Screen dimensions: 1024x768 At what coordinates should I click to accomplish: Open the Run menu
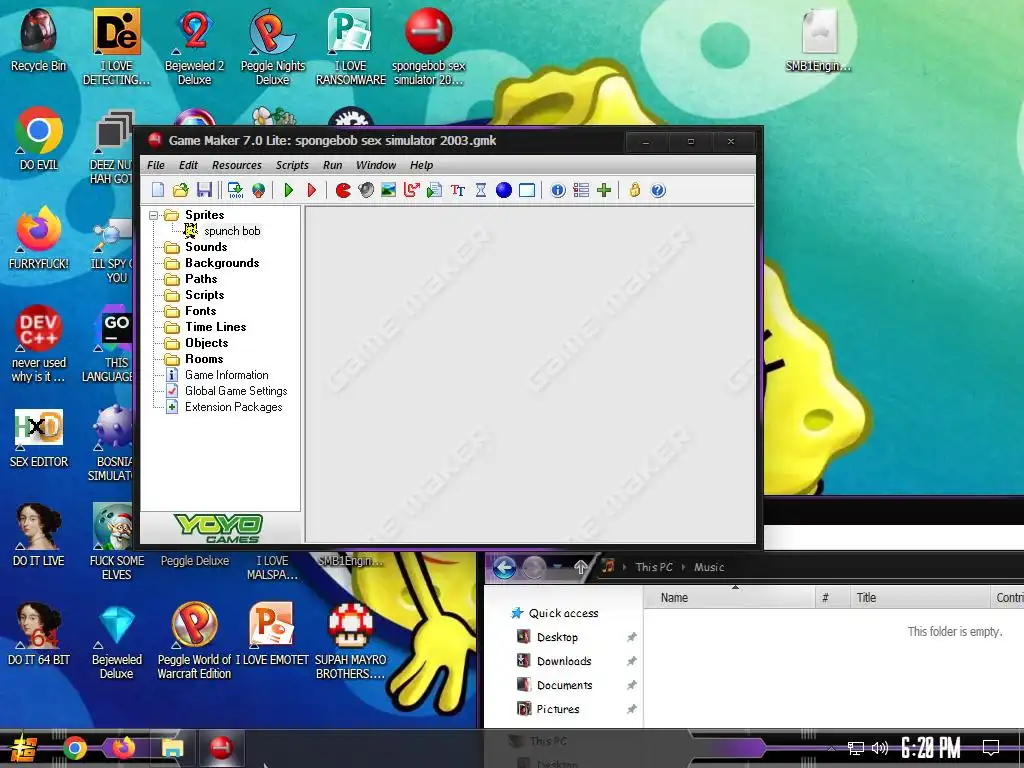(332, 165)
